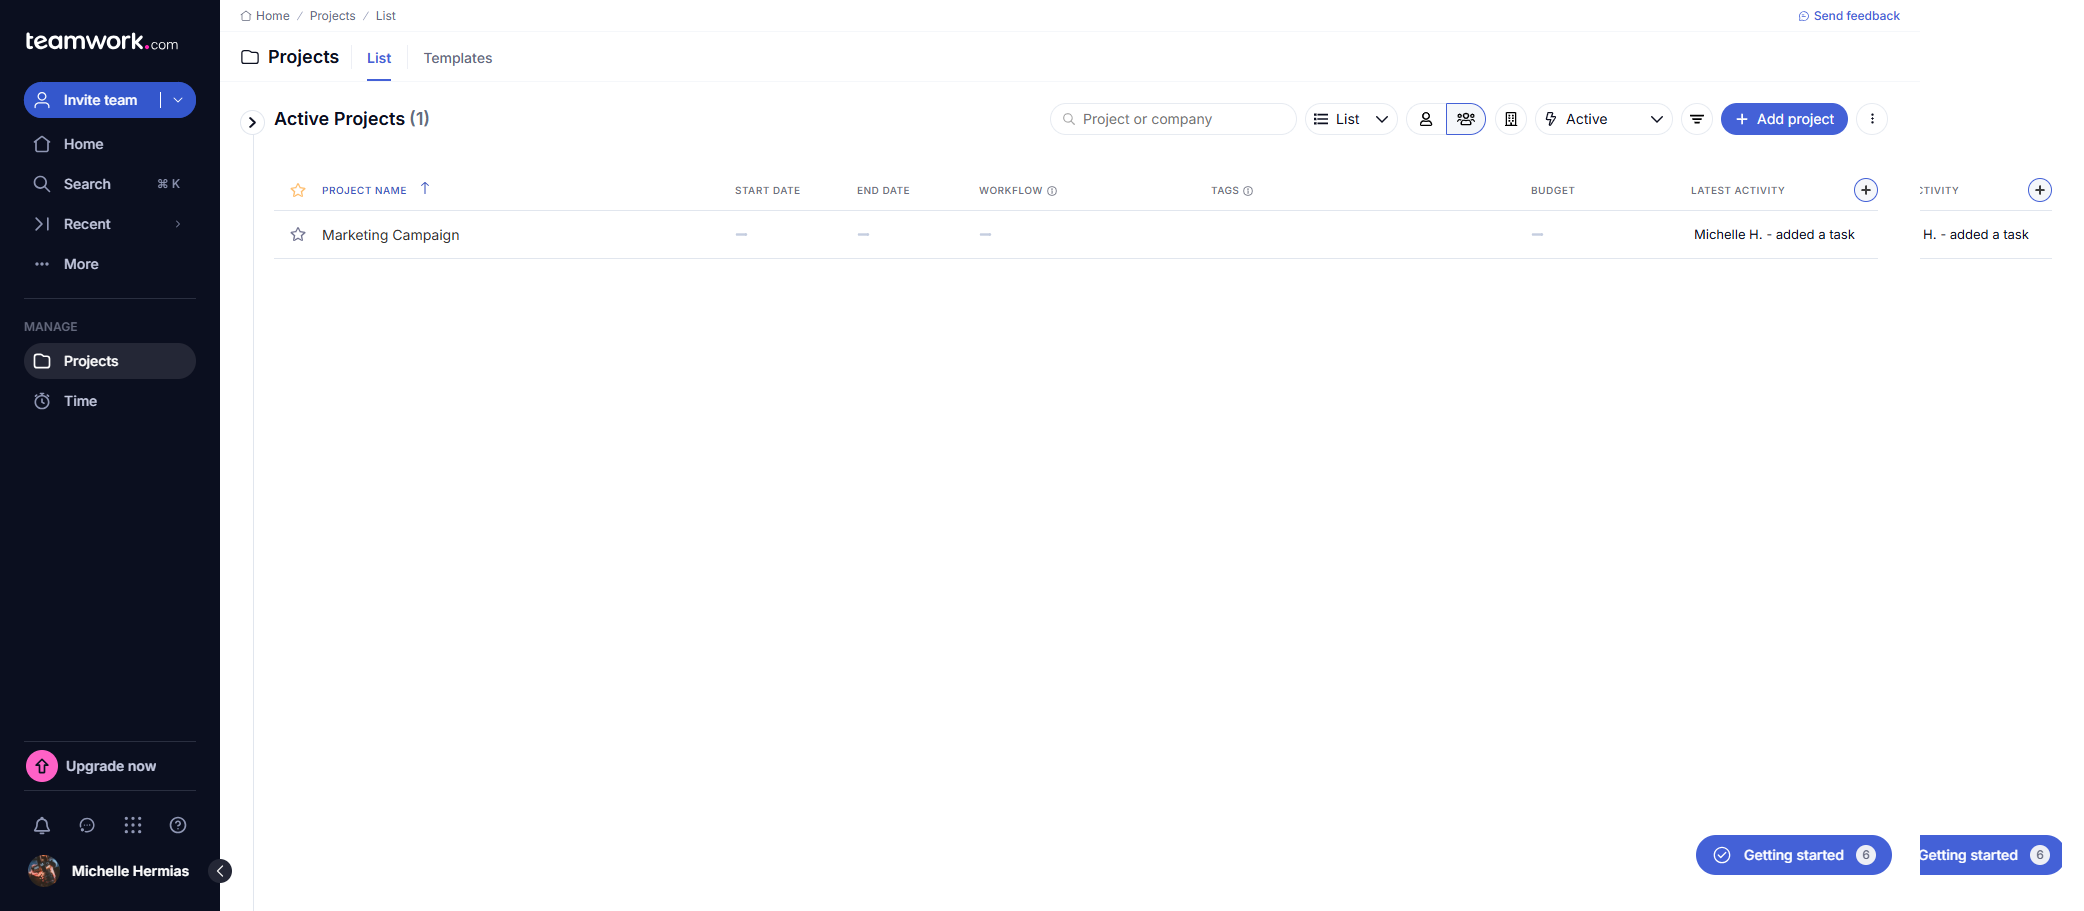Click the Project or company search field
Viewport: 2084px width, 911px height.
click(x=1173, y=119)
